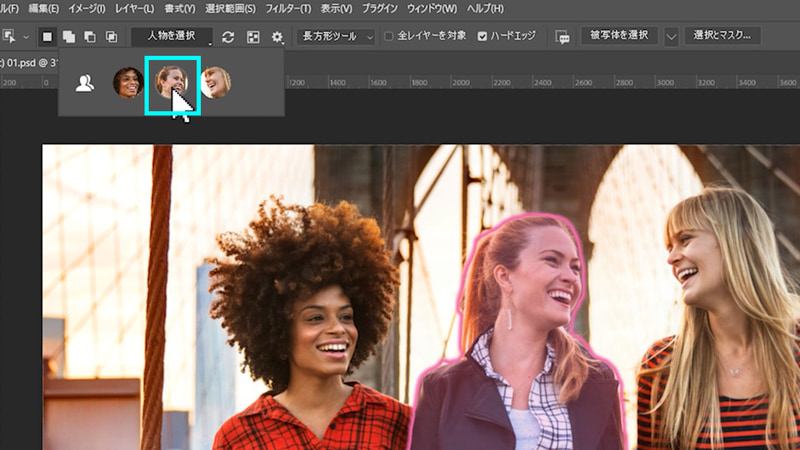Open 選択とマスク workspace

point(722,36)
